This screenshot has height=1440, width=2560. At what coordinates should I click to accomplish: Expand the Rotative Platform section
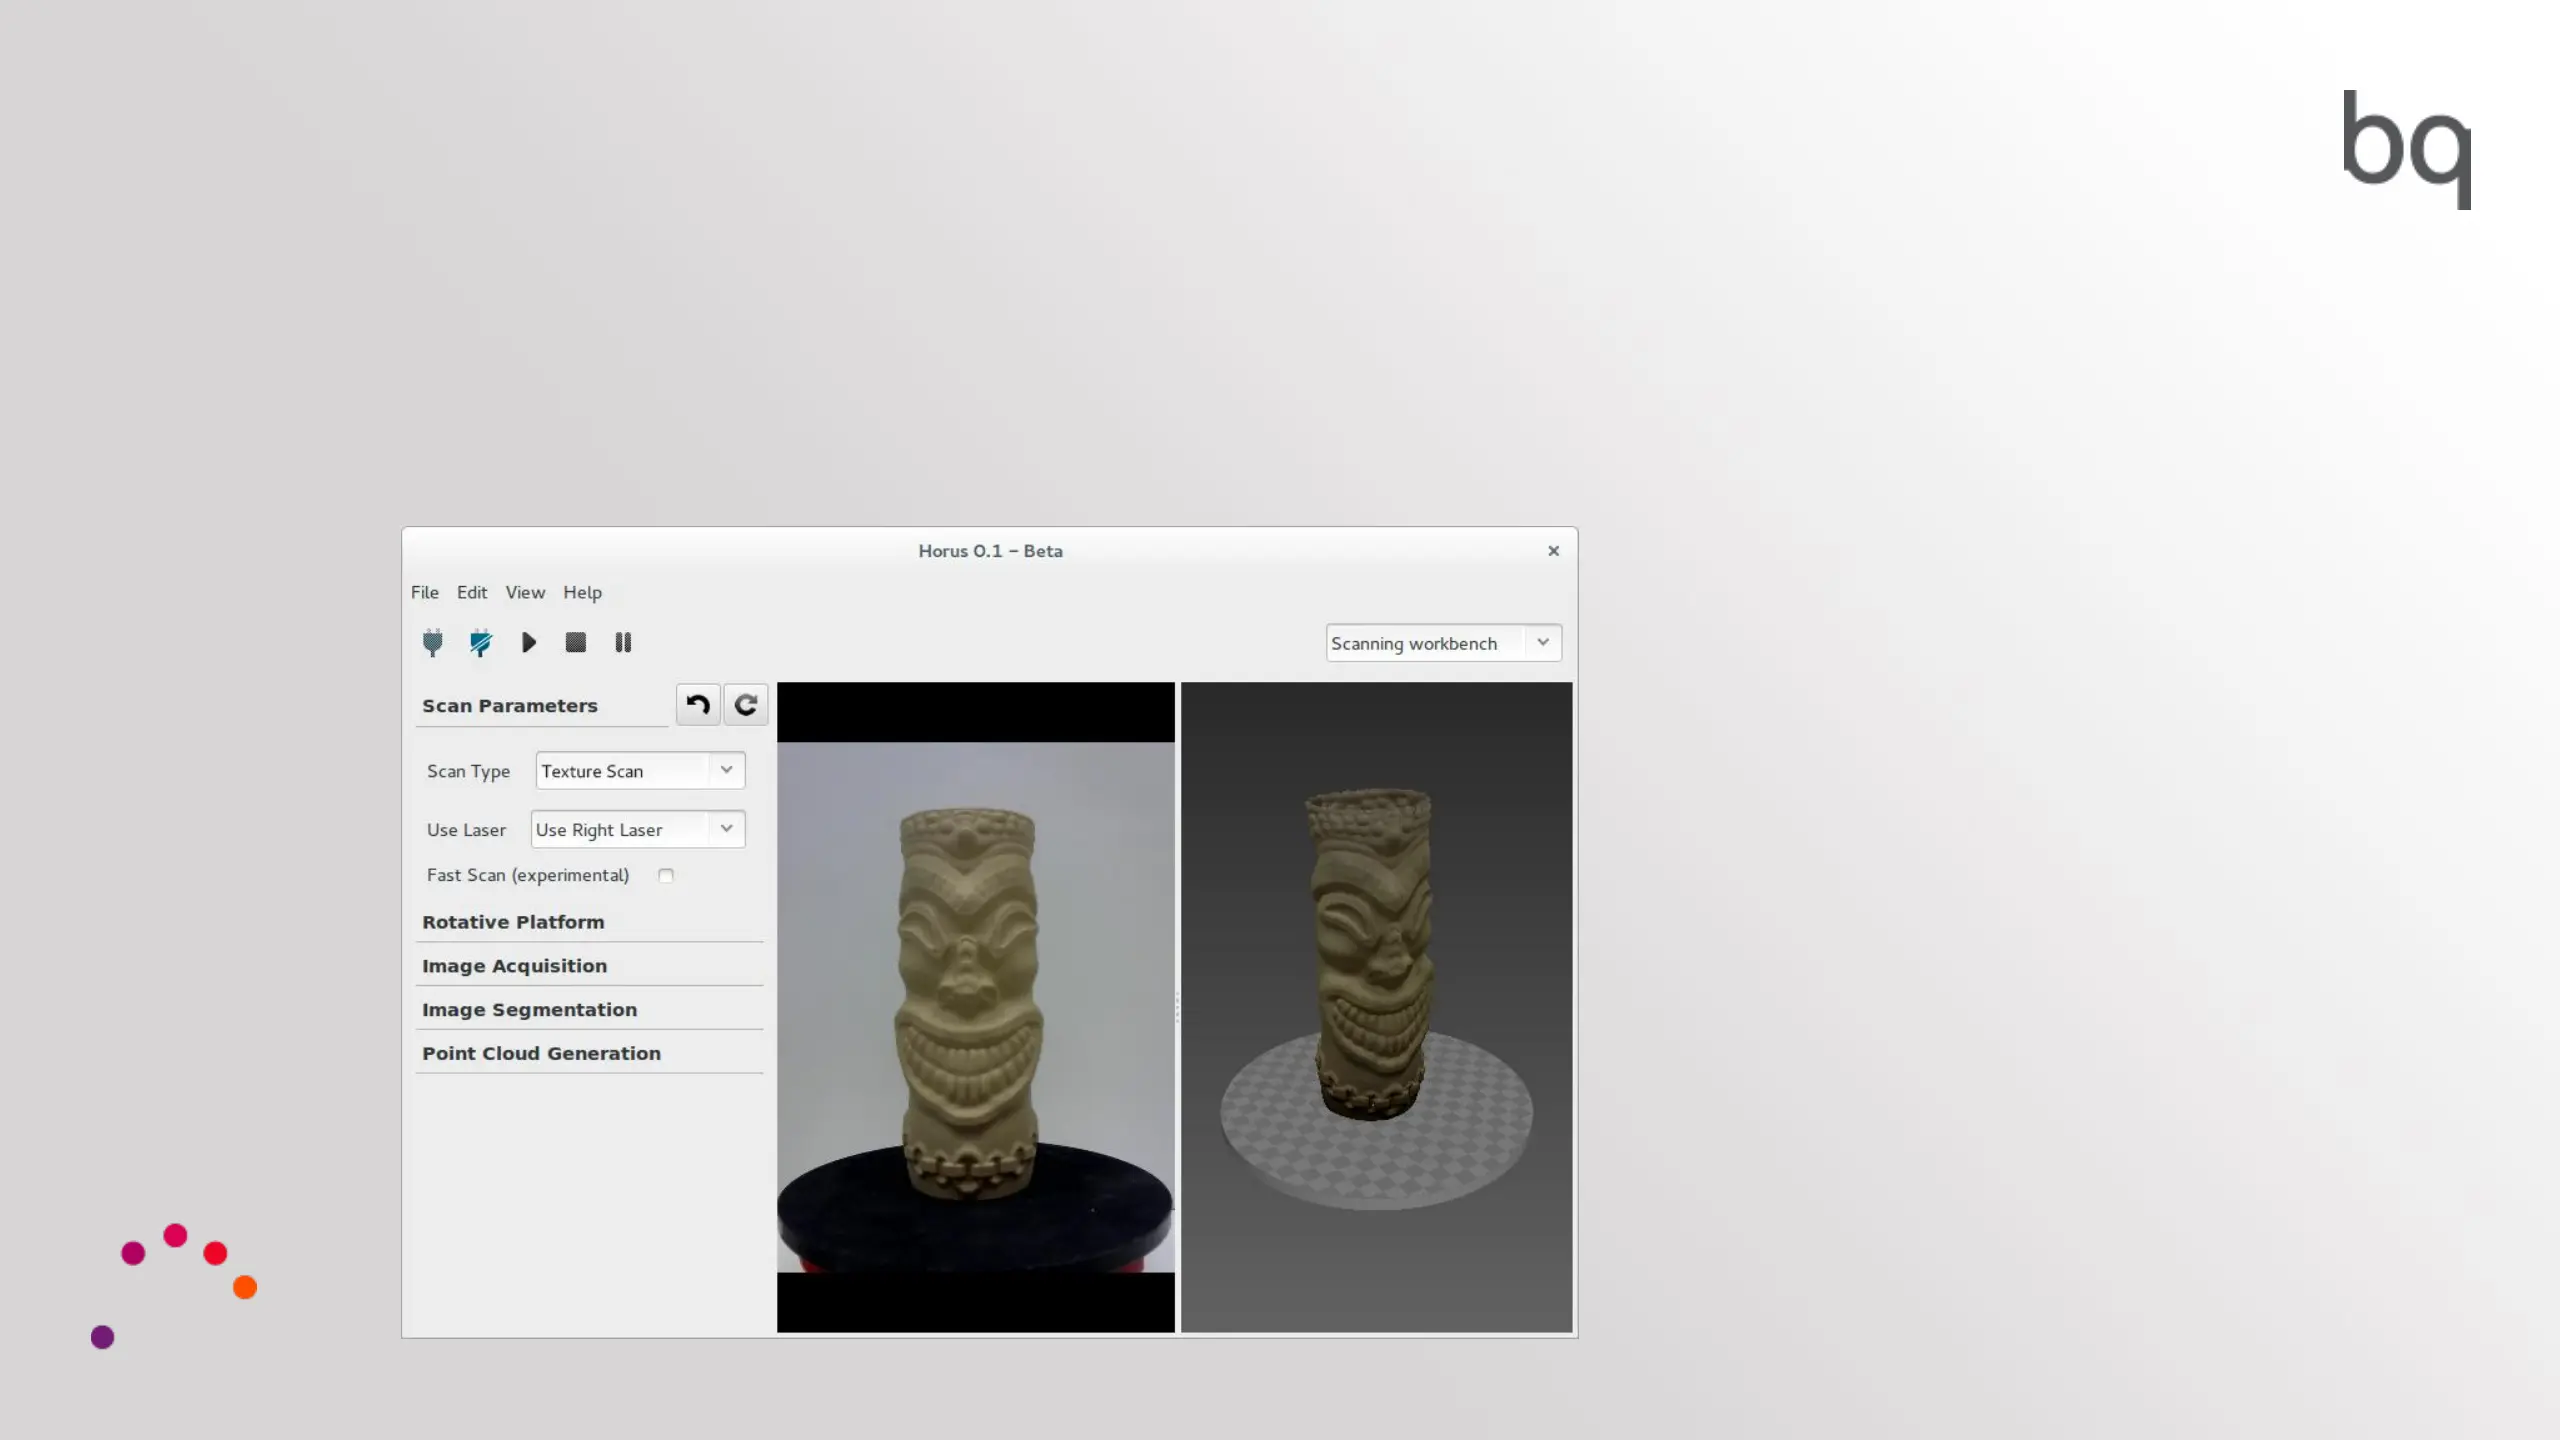pos(513,922)
